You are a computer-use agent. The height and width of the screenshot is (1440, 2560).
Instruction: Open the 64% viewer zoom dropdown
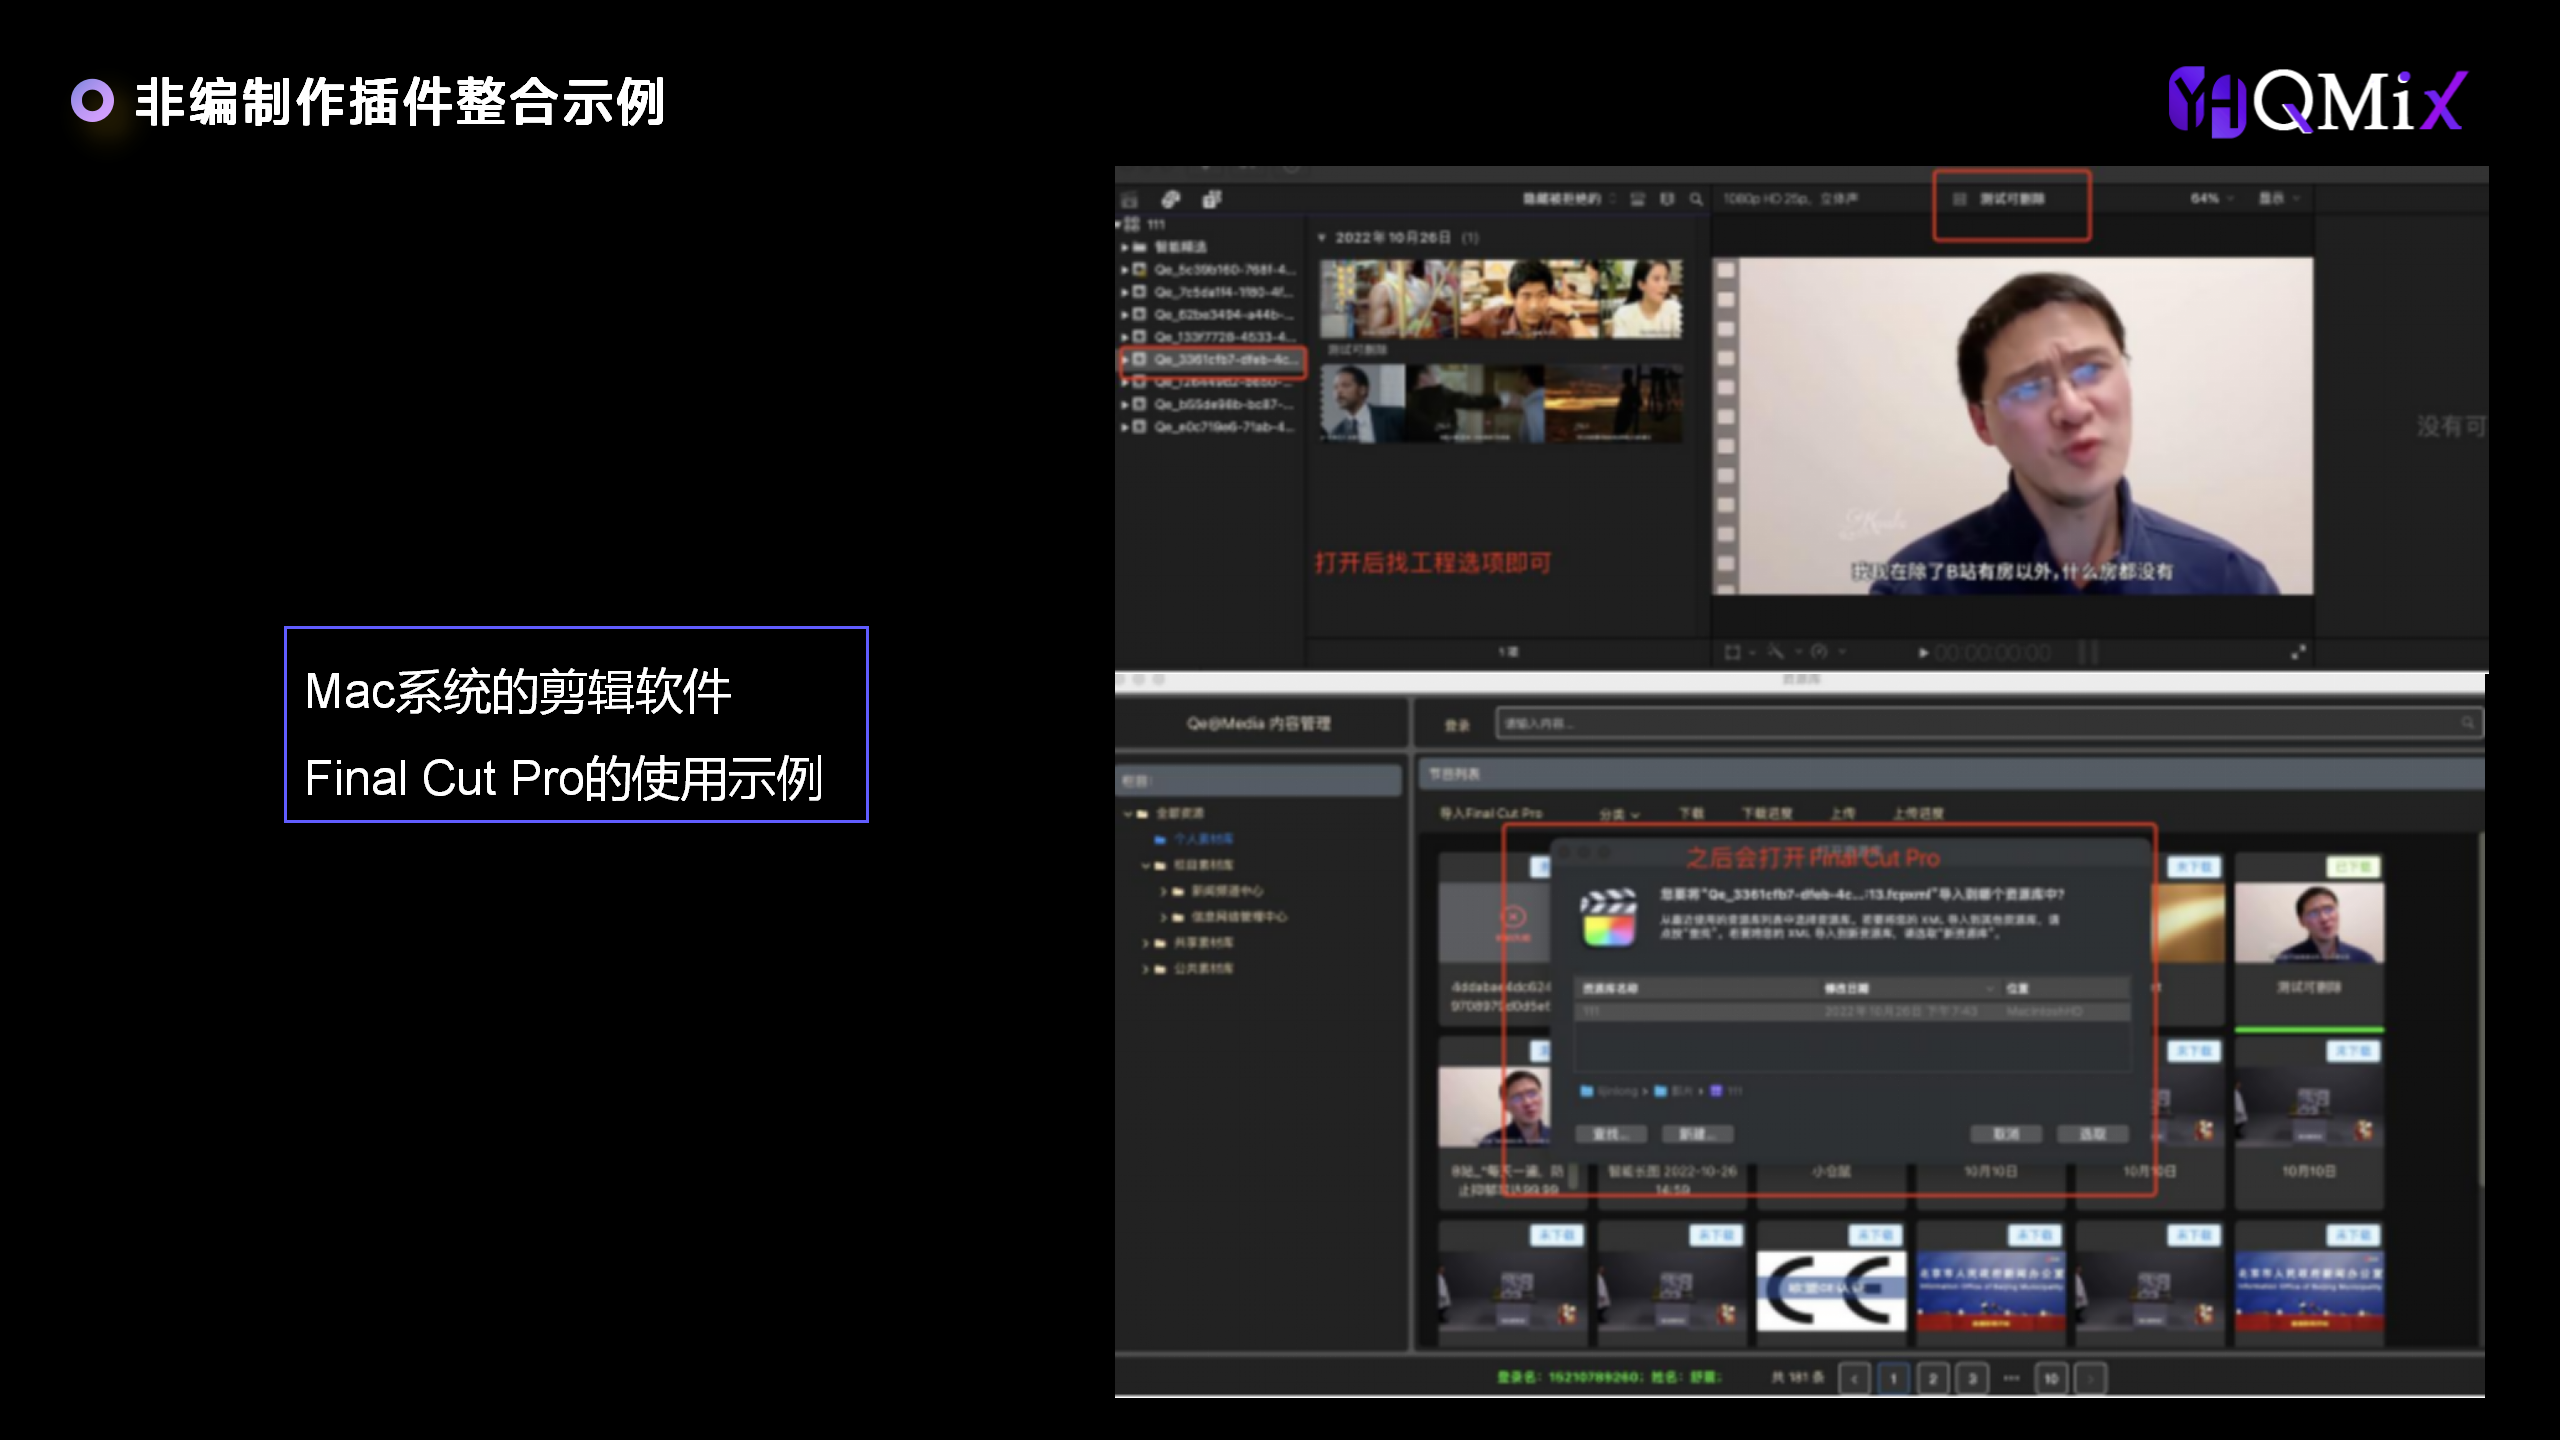2210,198
